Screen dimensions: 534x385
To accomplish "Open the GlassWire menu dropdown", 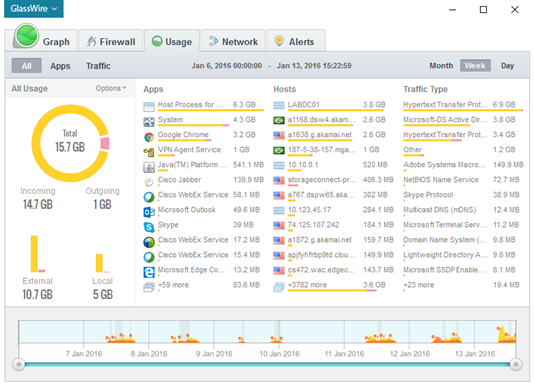I will pyautogui.click(x=34, y=9).
